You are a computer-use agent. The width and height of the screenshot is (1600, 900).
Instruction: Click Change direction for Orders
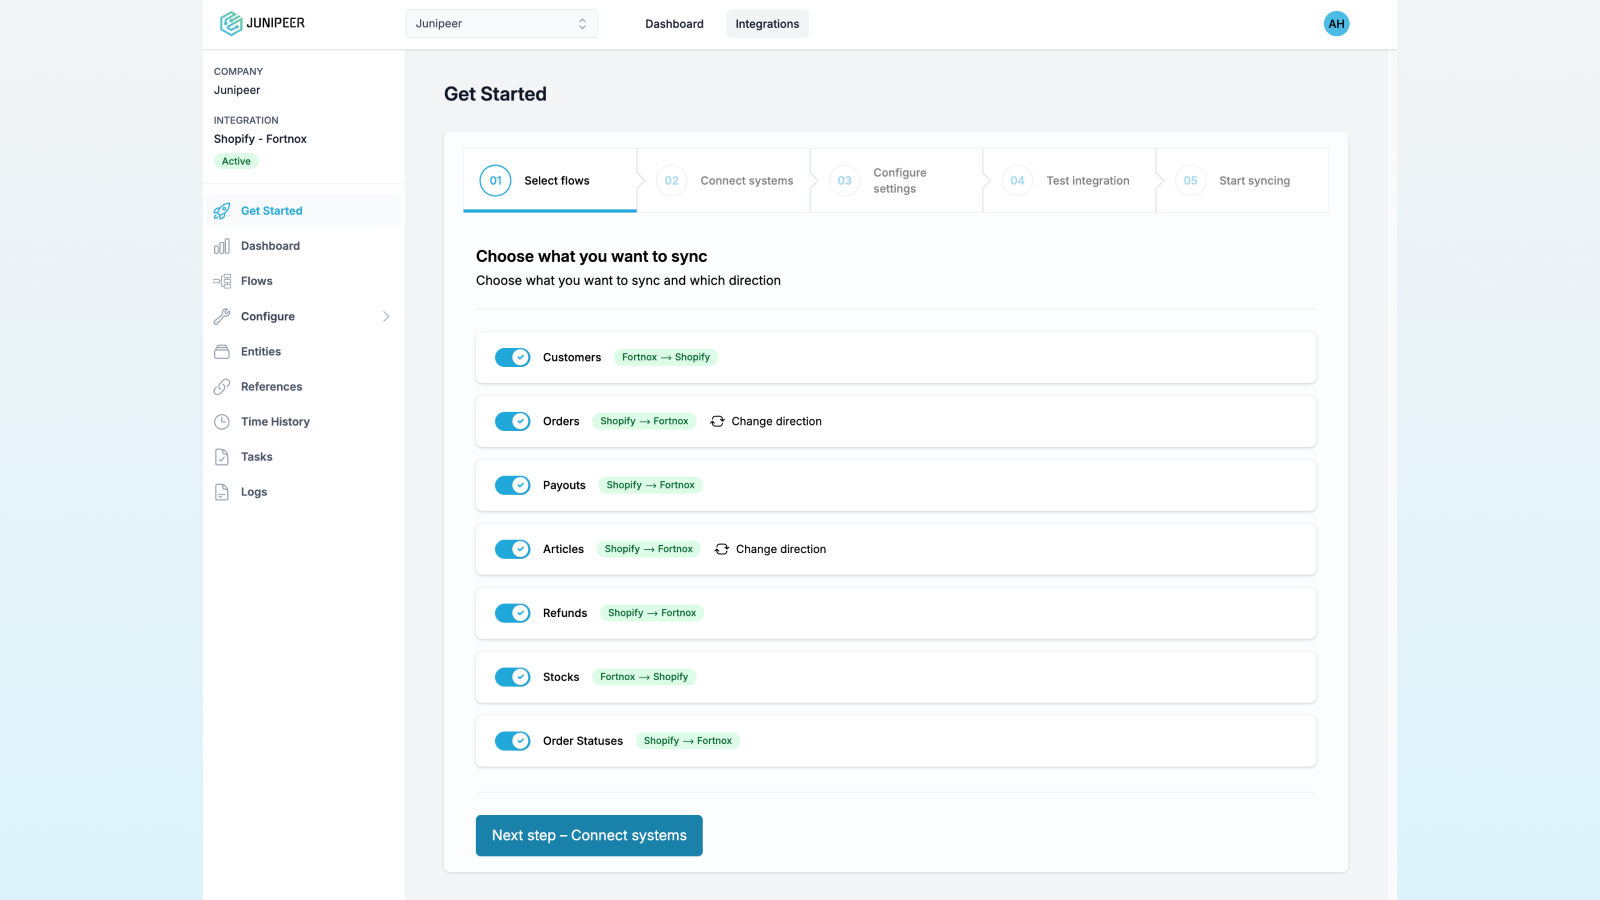pos(766,421)
